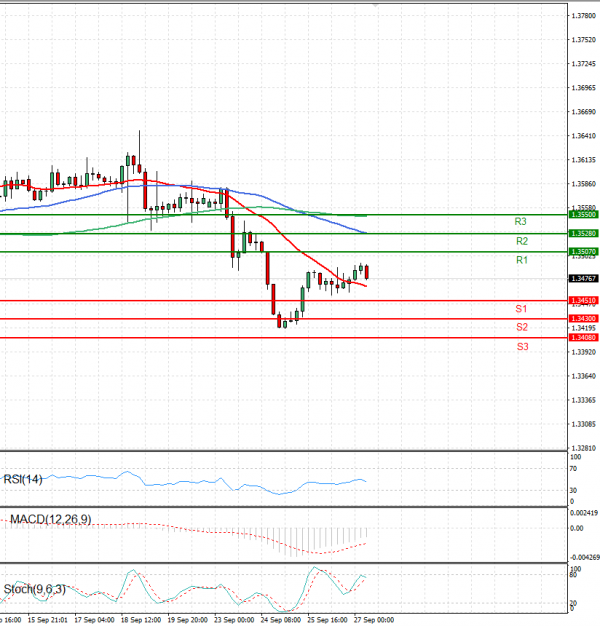Select the 1.35070 green price tag
Screen dimensions: 600x626
tap(583, 252)
